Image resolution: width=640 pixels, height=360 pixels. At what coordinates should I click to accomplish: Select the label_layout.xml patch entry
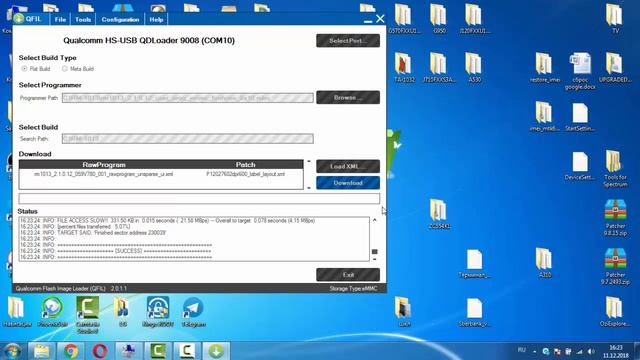(x=245, y=174)
